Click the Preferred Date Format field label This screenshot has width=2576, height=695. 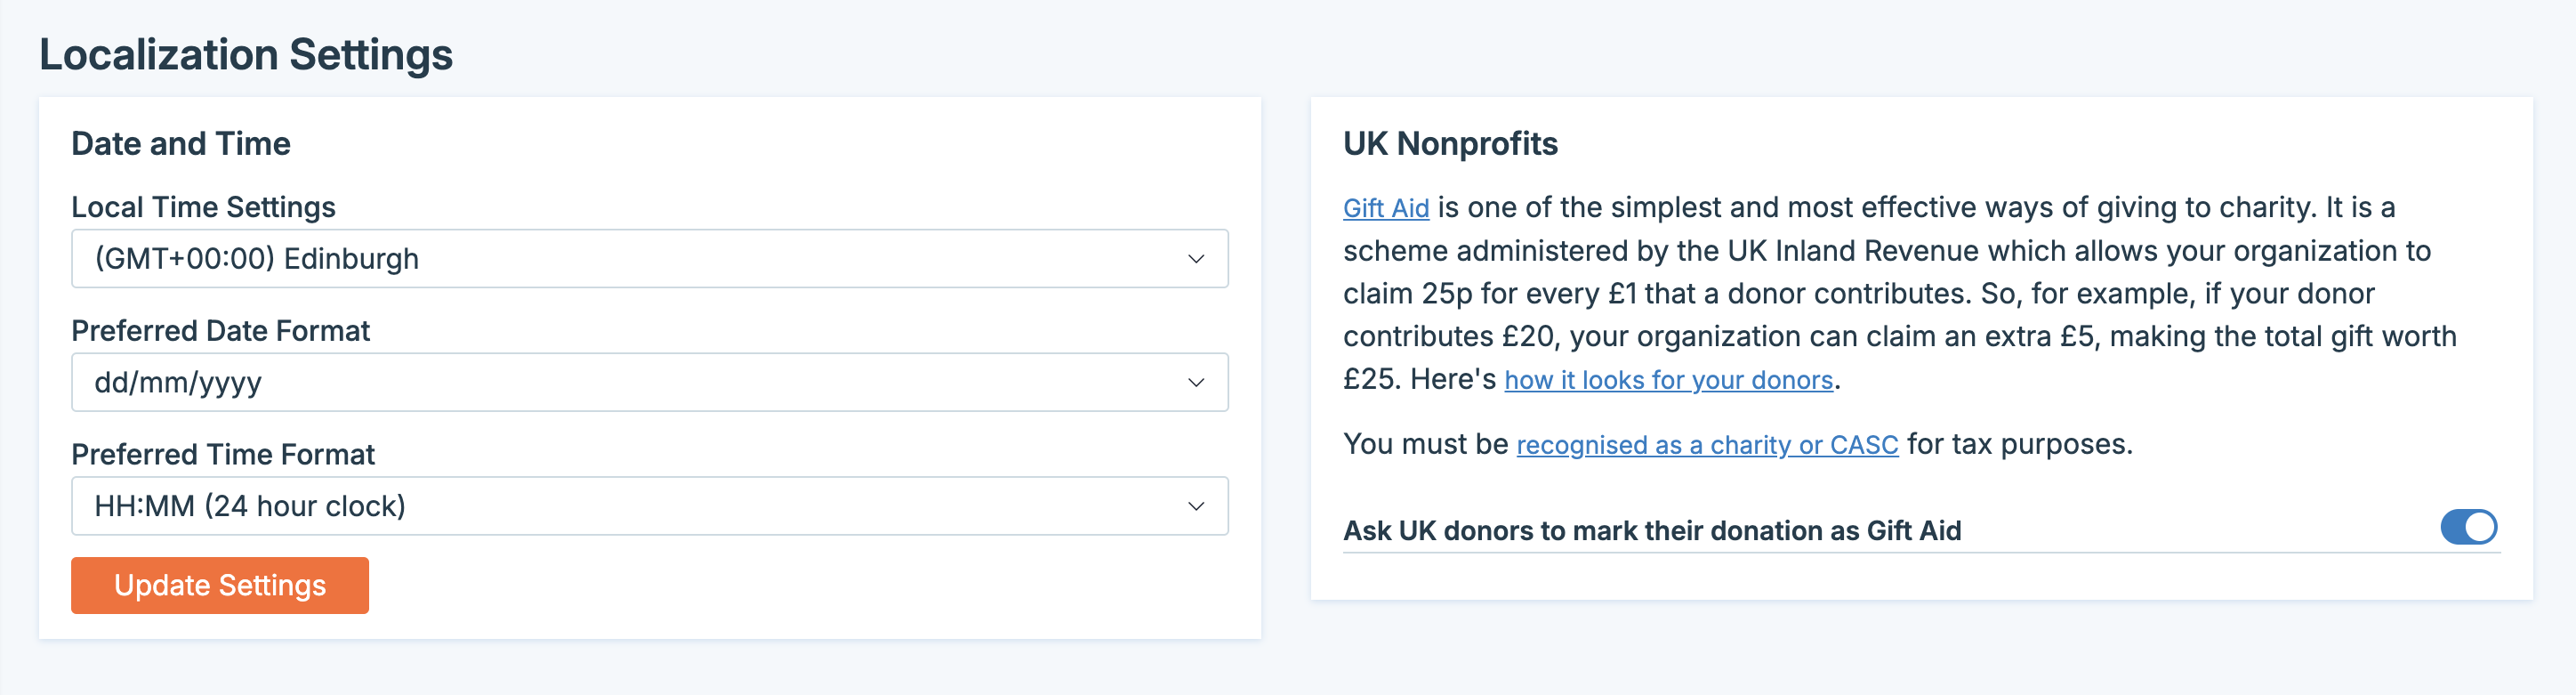[220, 331]
